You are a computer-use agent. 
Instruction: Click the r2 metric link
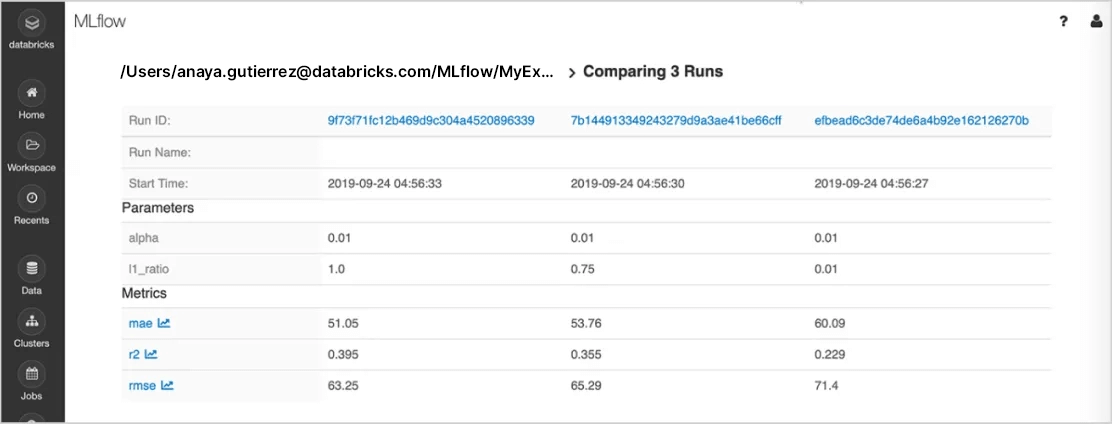coord(134,354)
